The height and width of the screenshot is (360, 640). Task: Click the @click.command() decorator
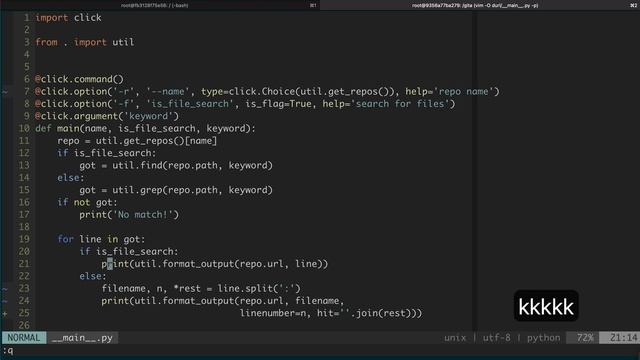pos(79,79)
